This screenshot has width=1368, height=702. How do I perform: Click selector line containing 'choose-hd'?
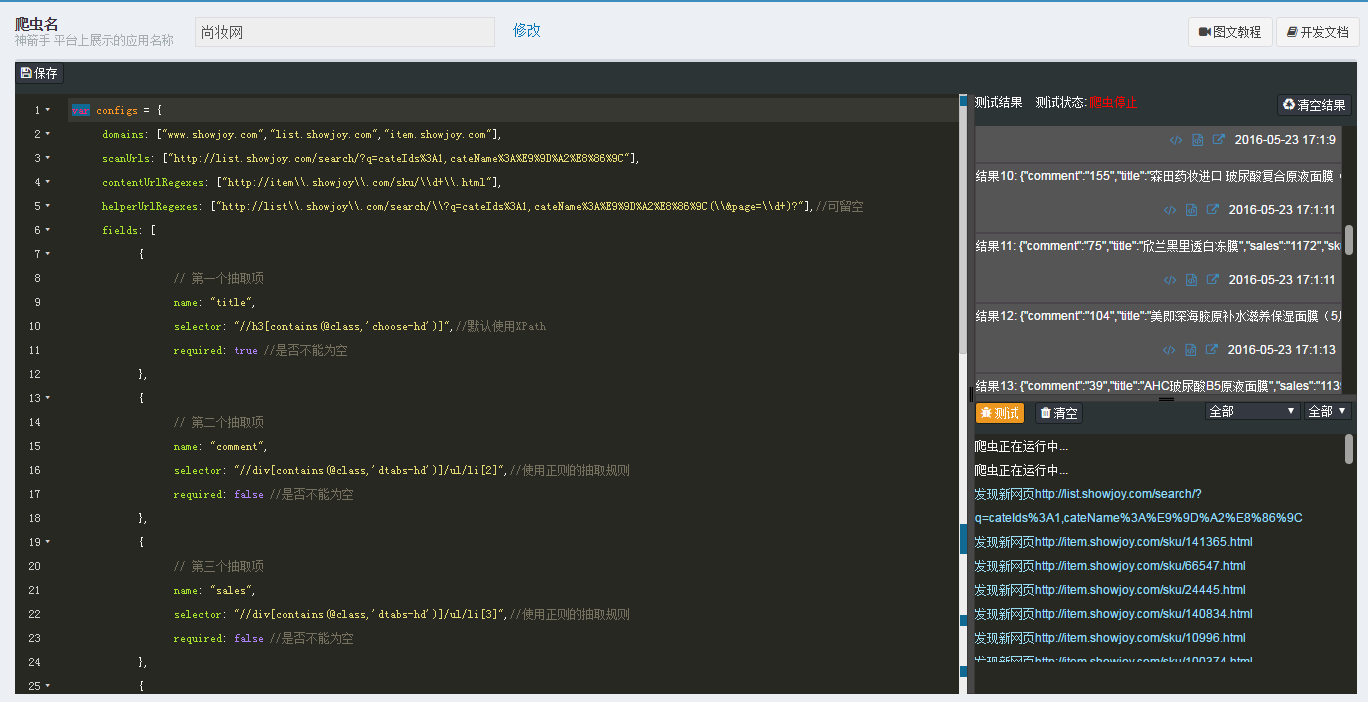click(x=360, y=326)
